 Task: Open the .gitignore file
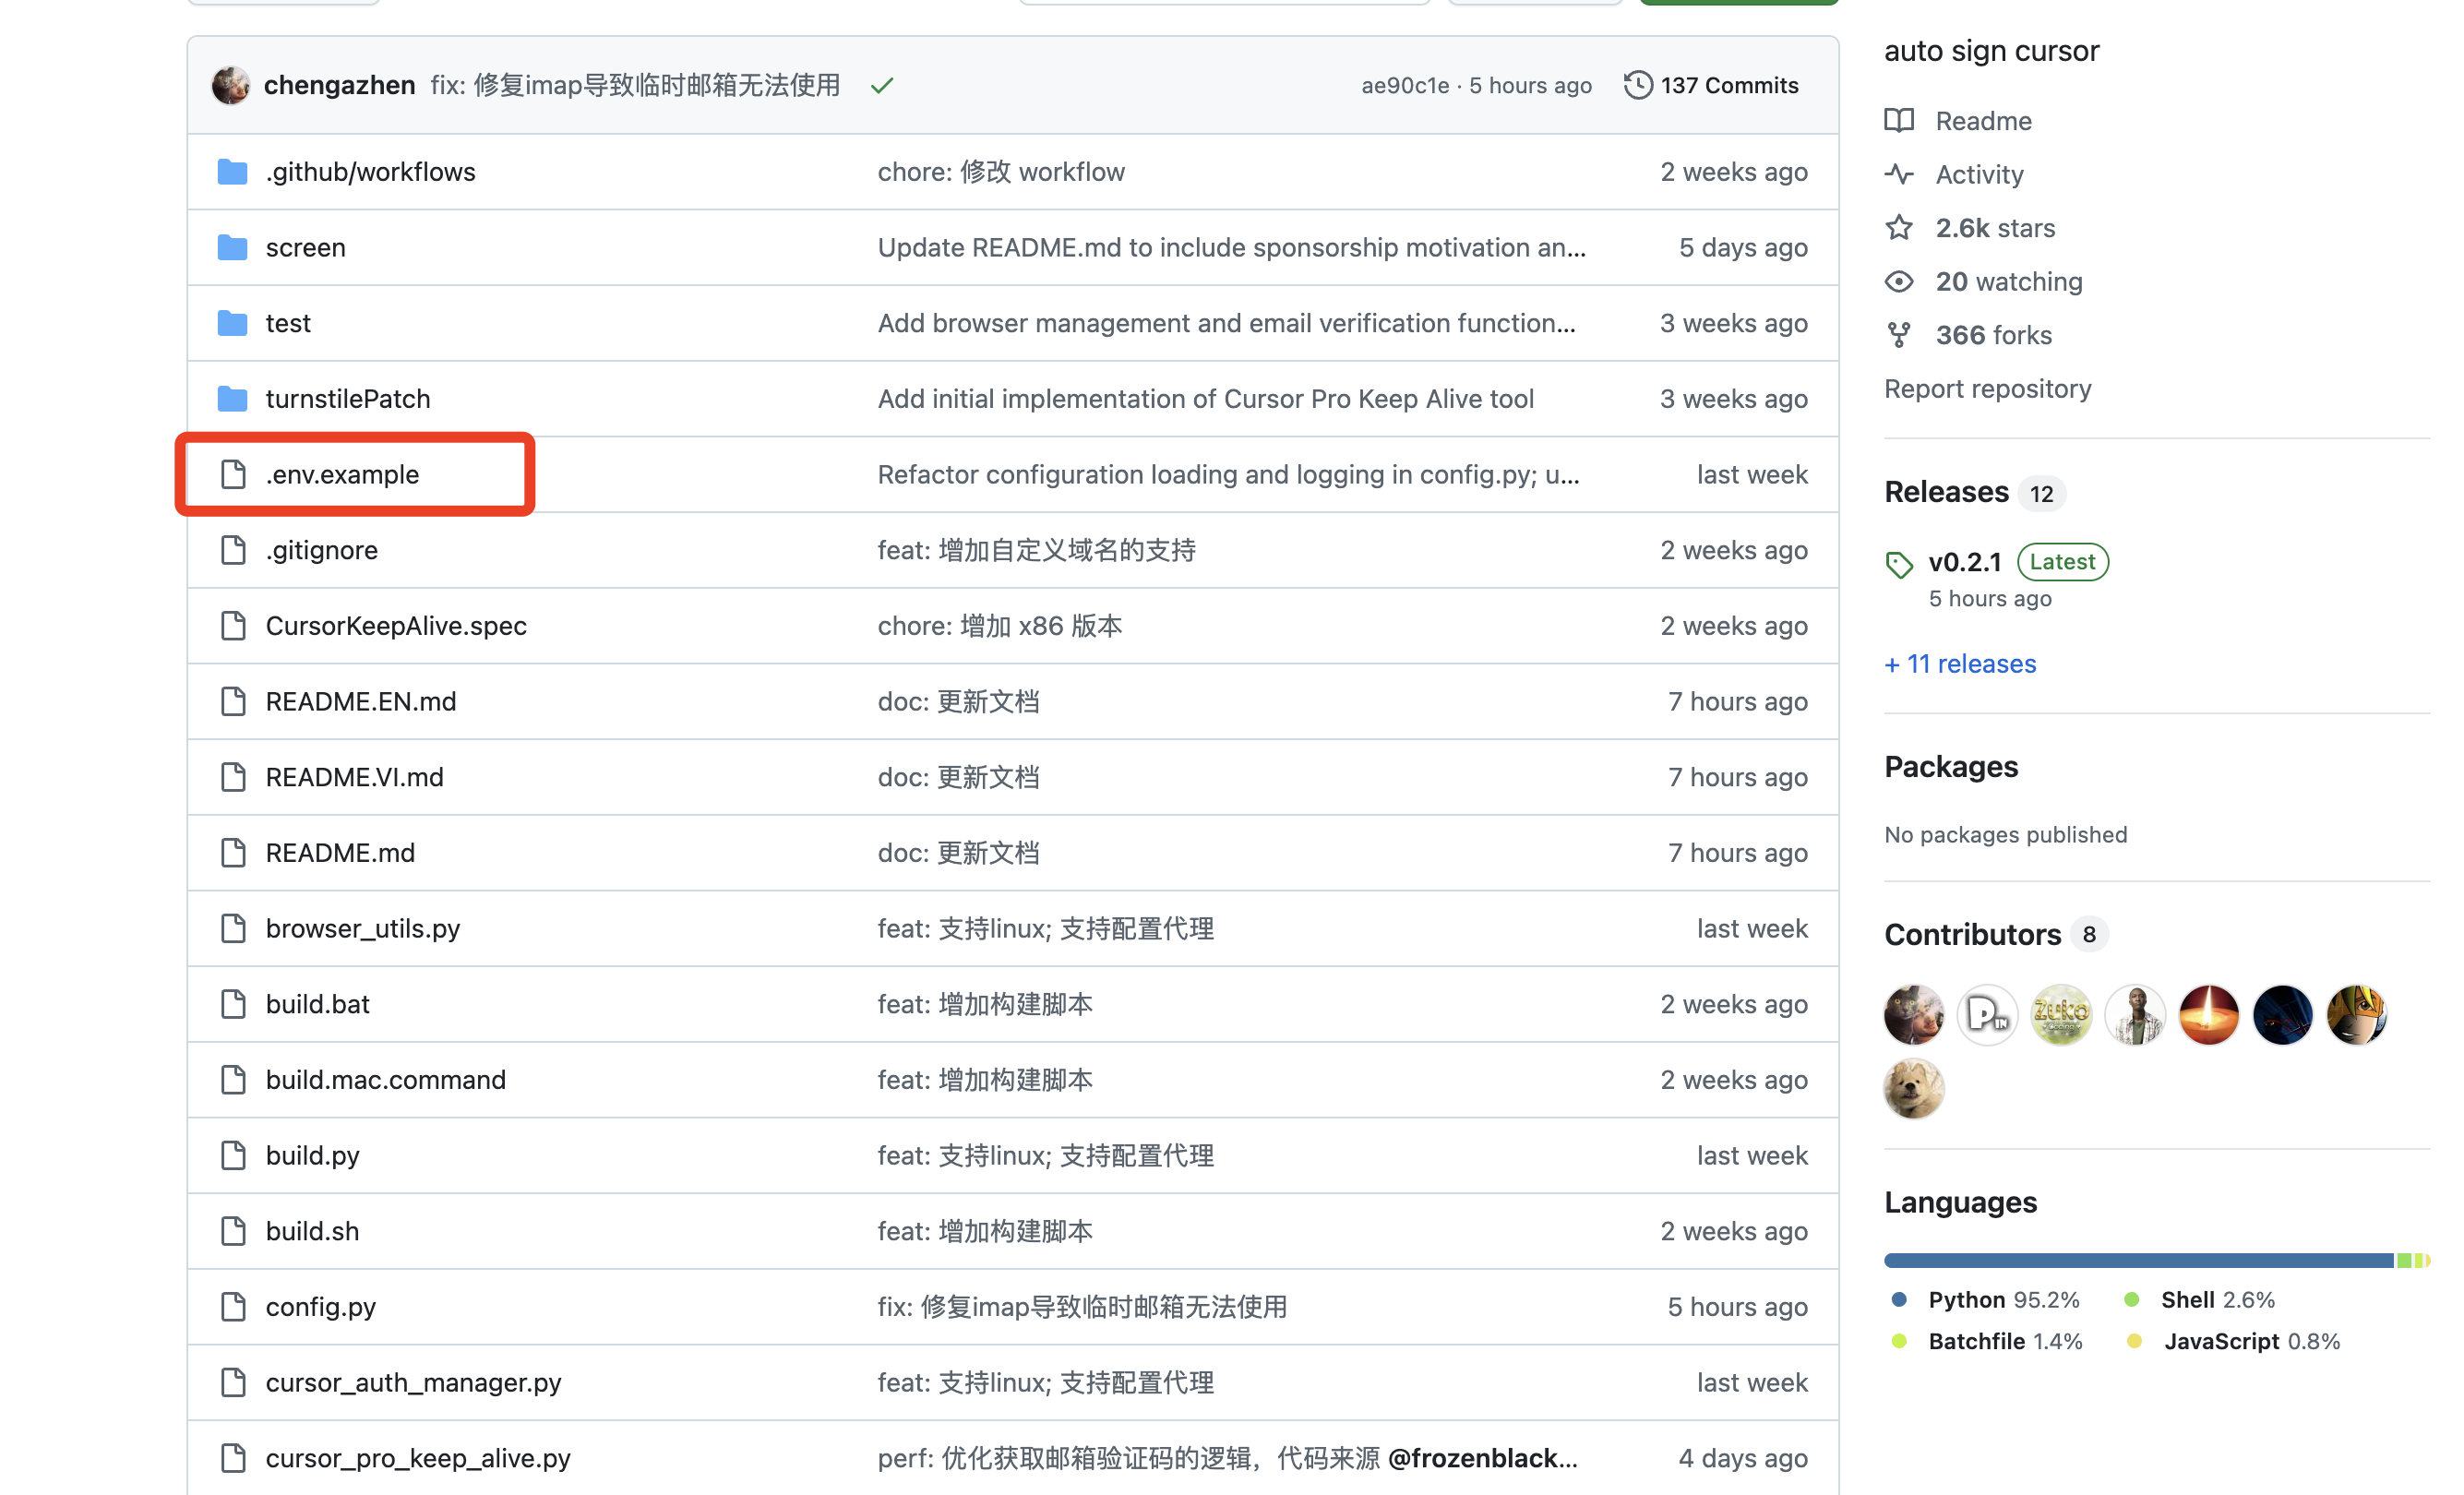click(321, 550)
